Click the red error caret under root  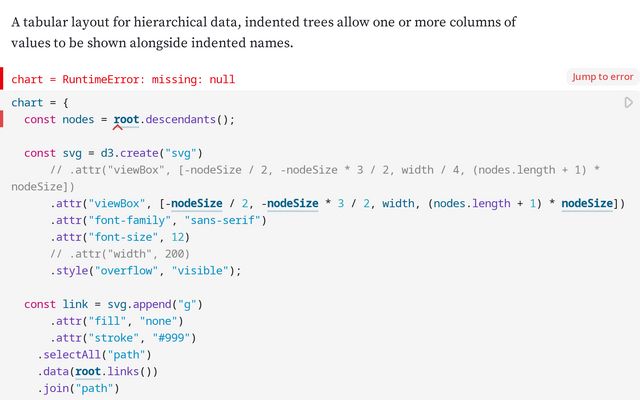[x=118, y=128]
